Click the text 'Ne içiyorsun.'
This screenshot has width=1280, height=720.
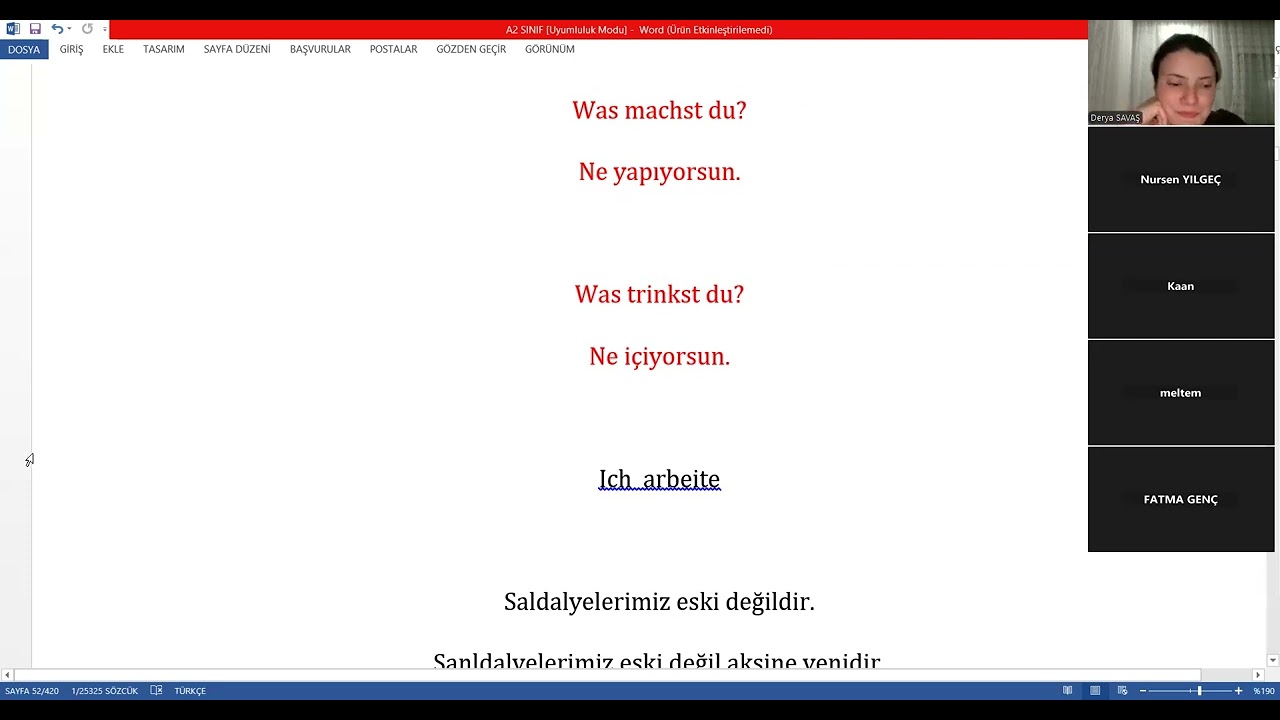pos(659,356)
